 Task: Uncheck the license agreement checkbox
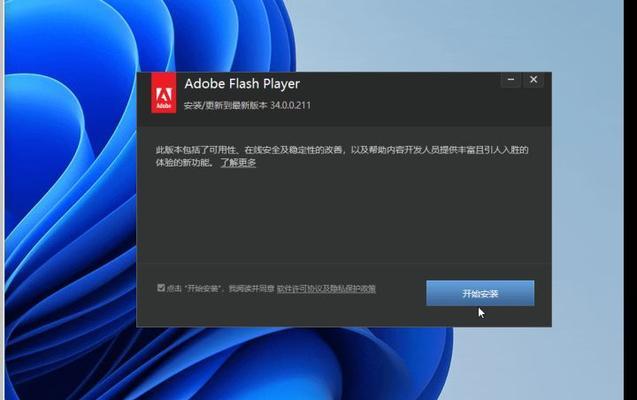coord(161,288)
